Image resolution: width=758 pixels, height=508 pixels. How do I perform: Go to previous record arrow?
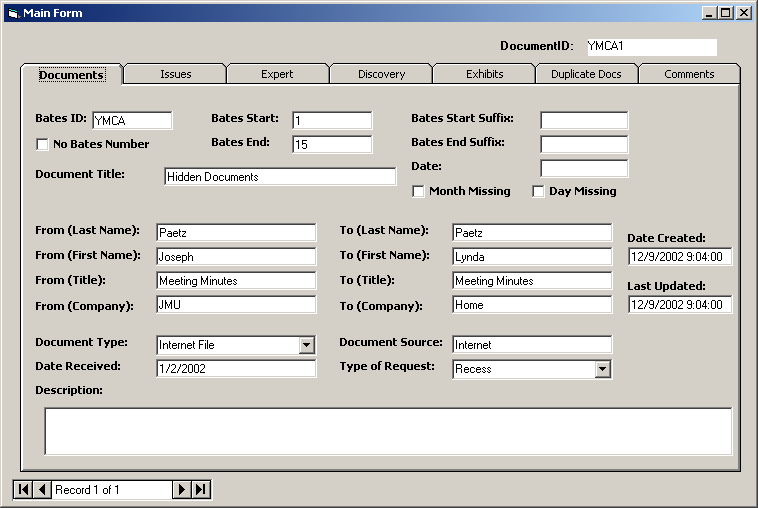pos(42,489)
